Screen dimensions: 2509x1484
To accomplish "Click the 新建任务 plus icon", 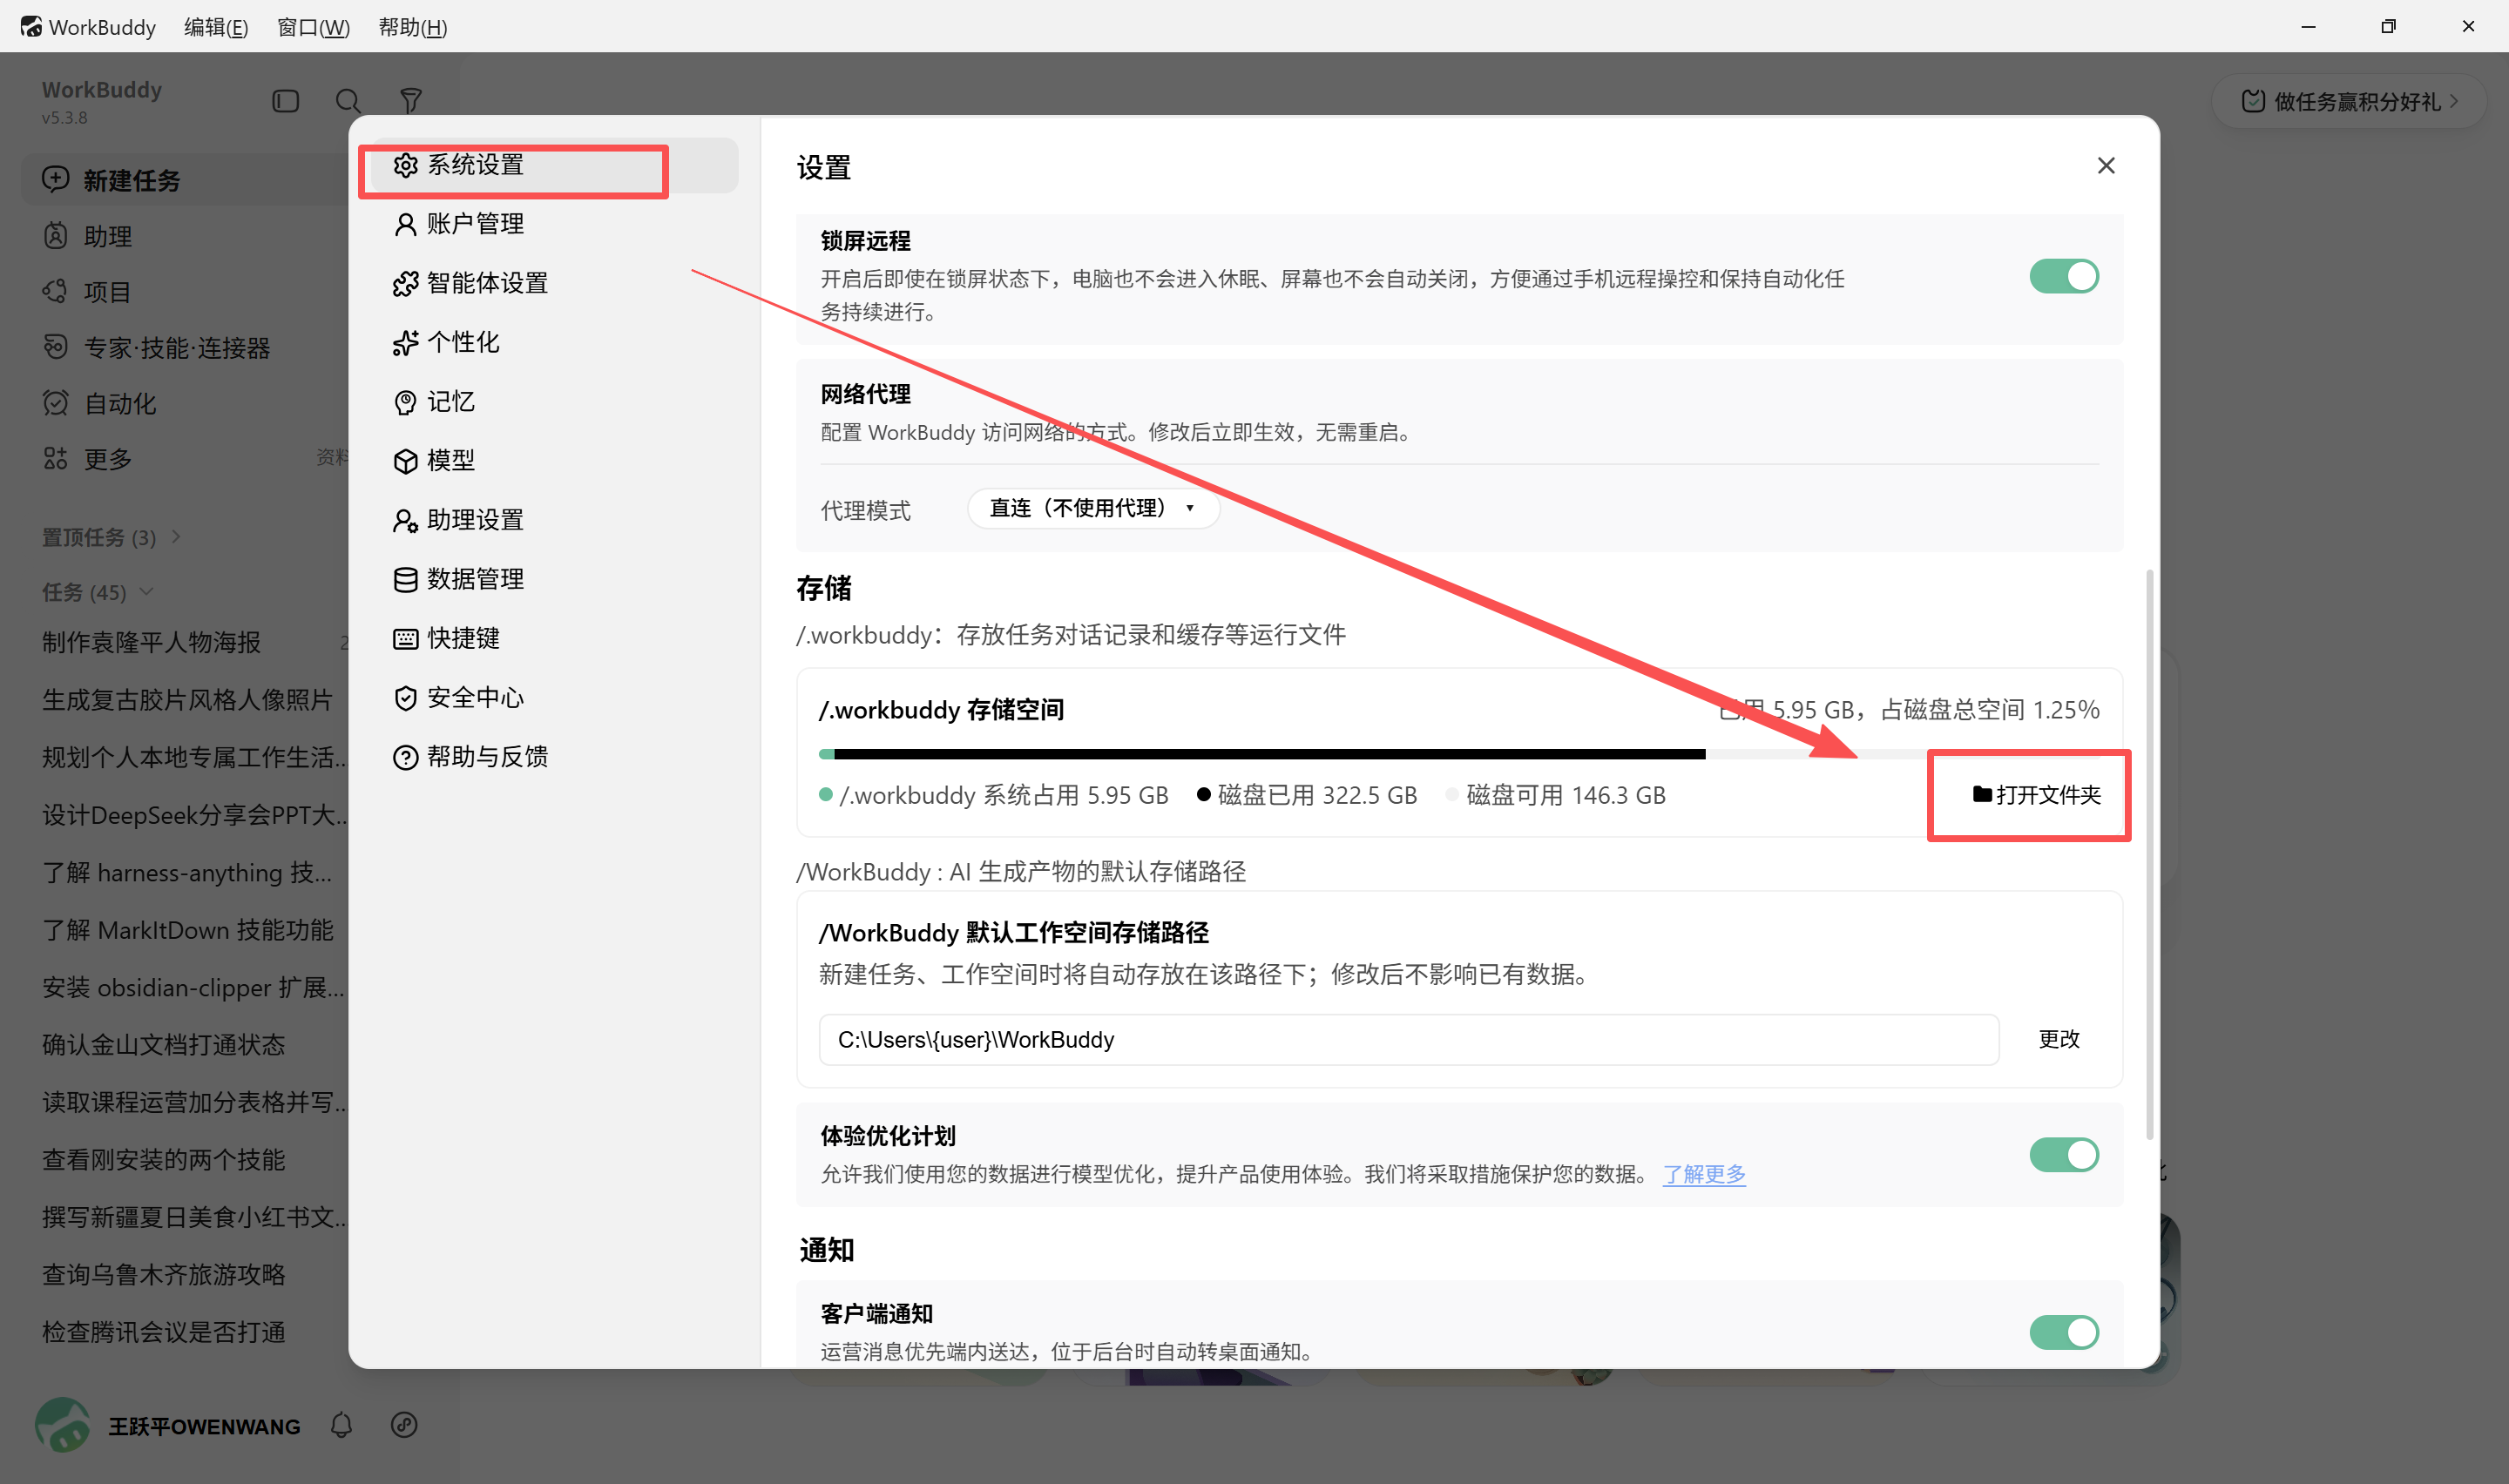I will coord(55,180).
